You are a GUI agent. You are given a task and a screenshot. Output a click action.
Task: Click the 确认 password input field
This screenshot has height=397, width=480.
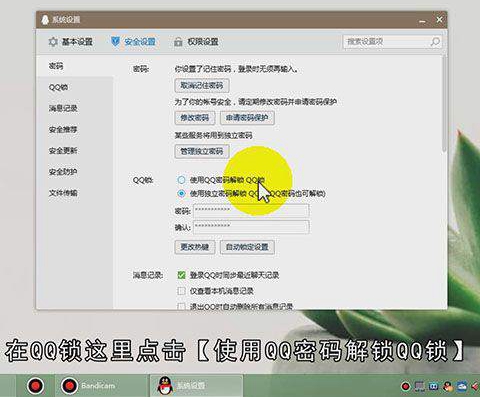(251, 227)
